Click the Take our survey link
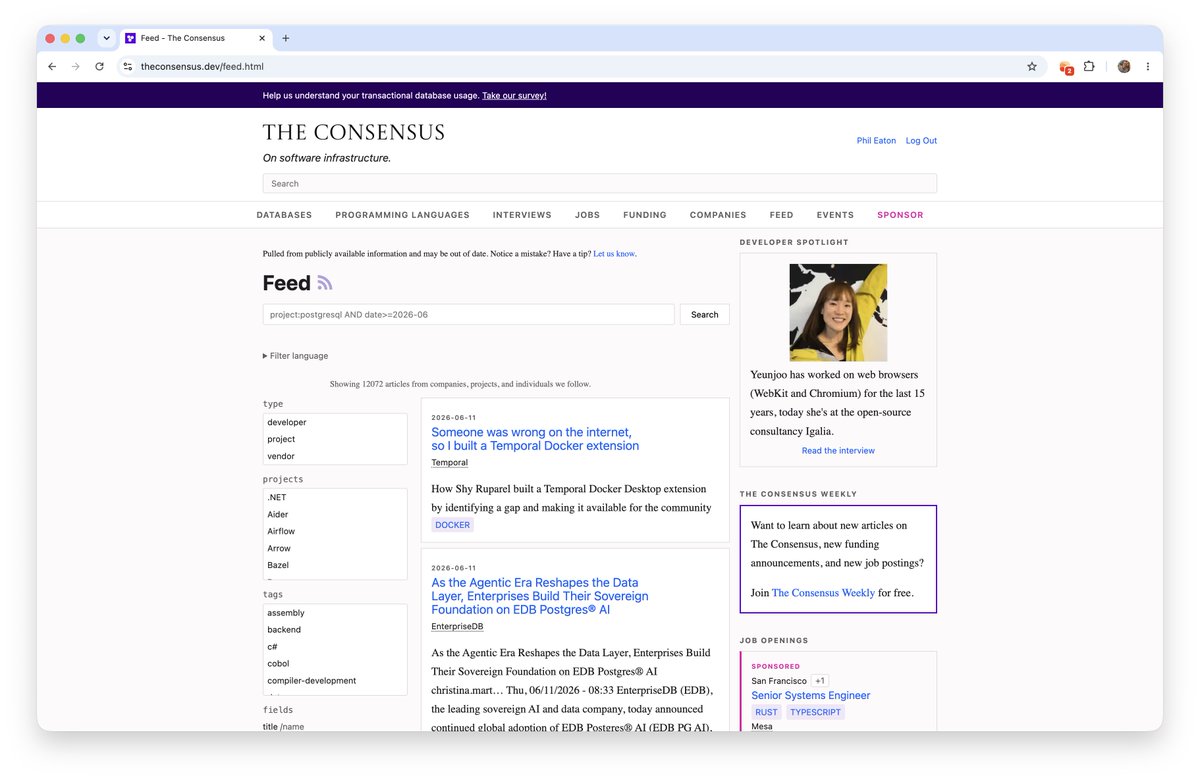This screenshot has width=1200, height=780. 514,96
